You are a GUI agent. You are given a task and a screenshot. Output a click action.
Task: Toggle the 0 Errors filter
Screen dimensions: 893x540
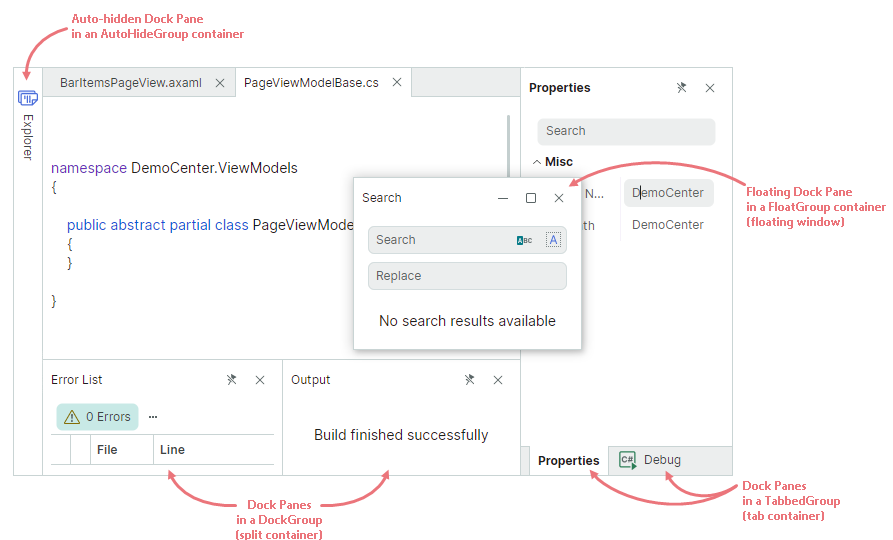97,417
